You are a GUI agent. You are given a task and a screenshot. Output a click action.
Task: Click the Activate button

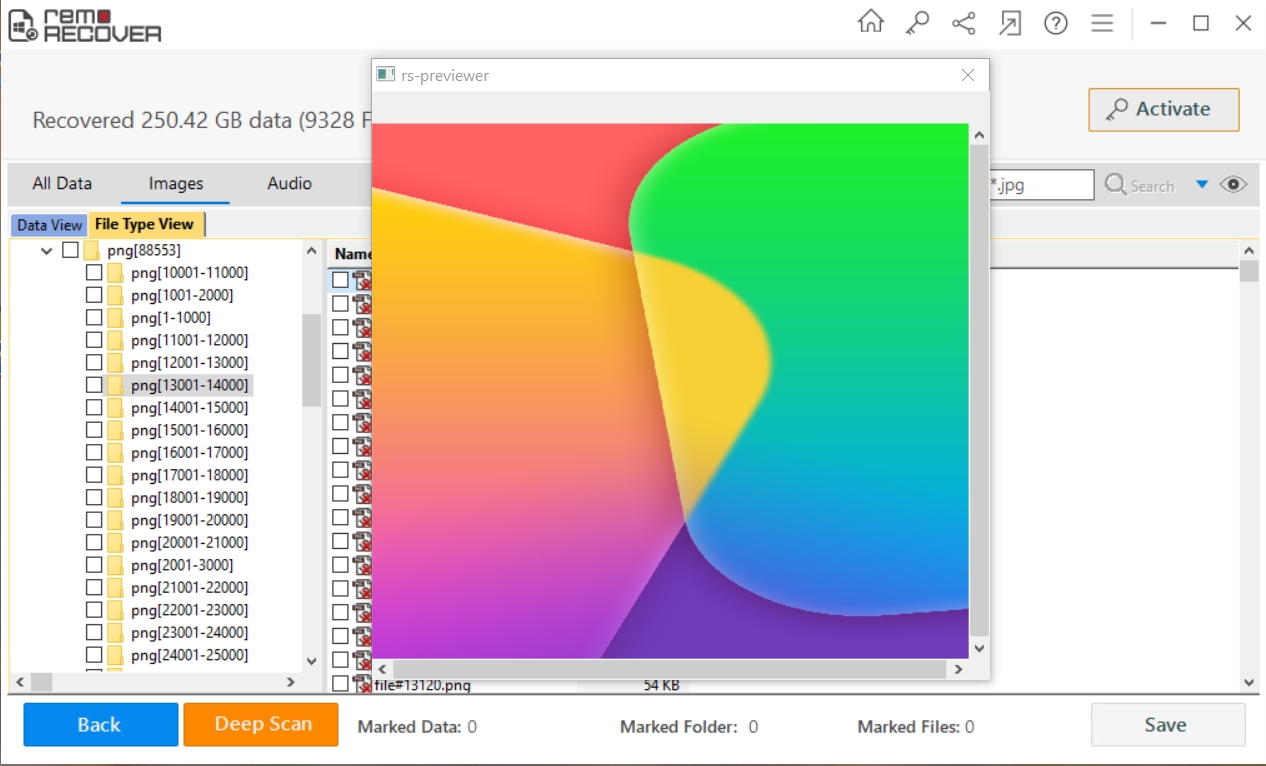coord(1164,109)
